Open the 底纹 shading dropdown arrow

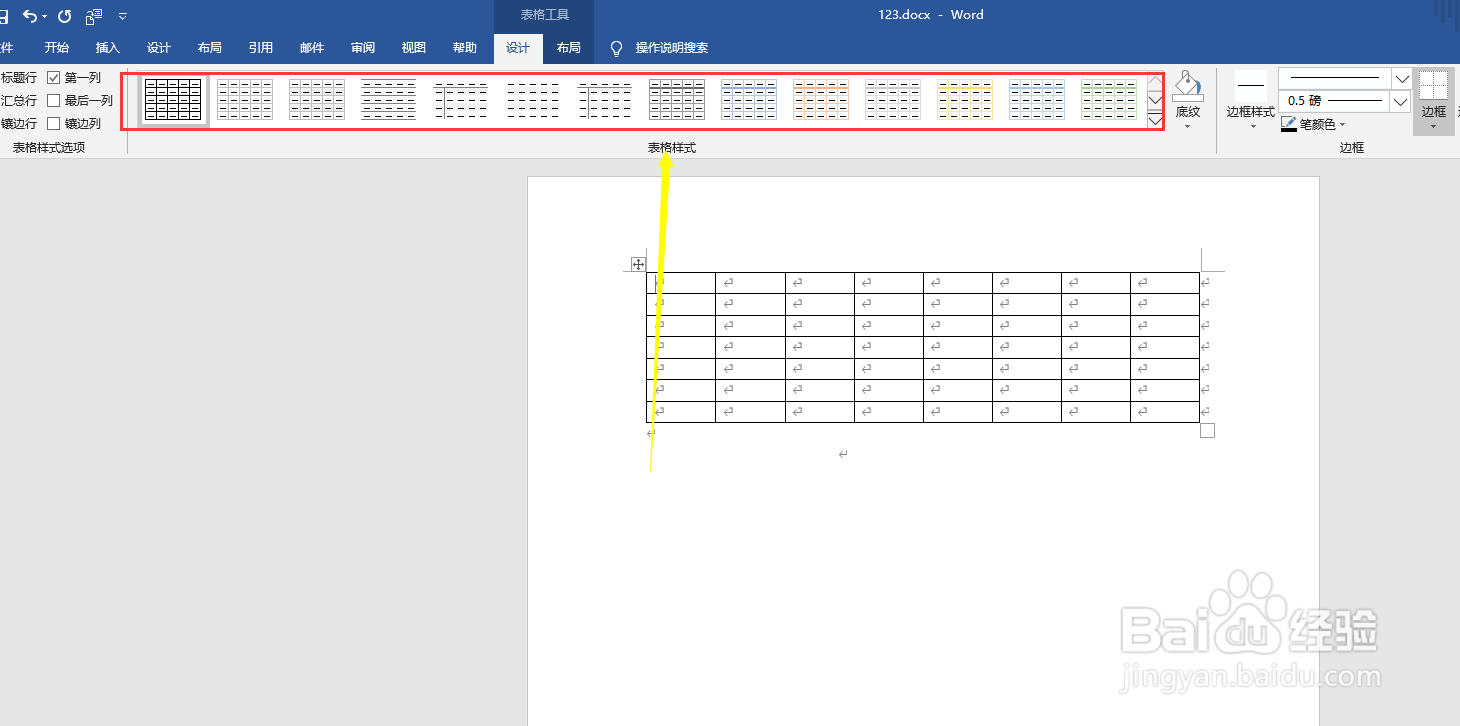(1188, 127)
